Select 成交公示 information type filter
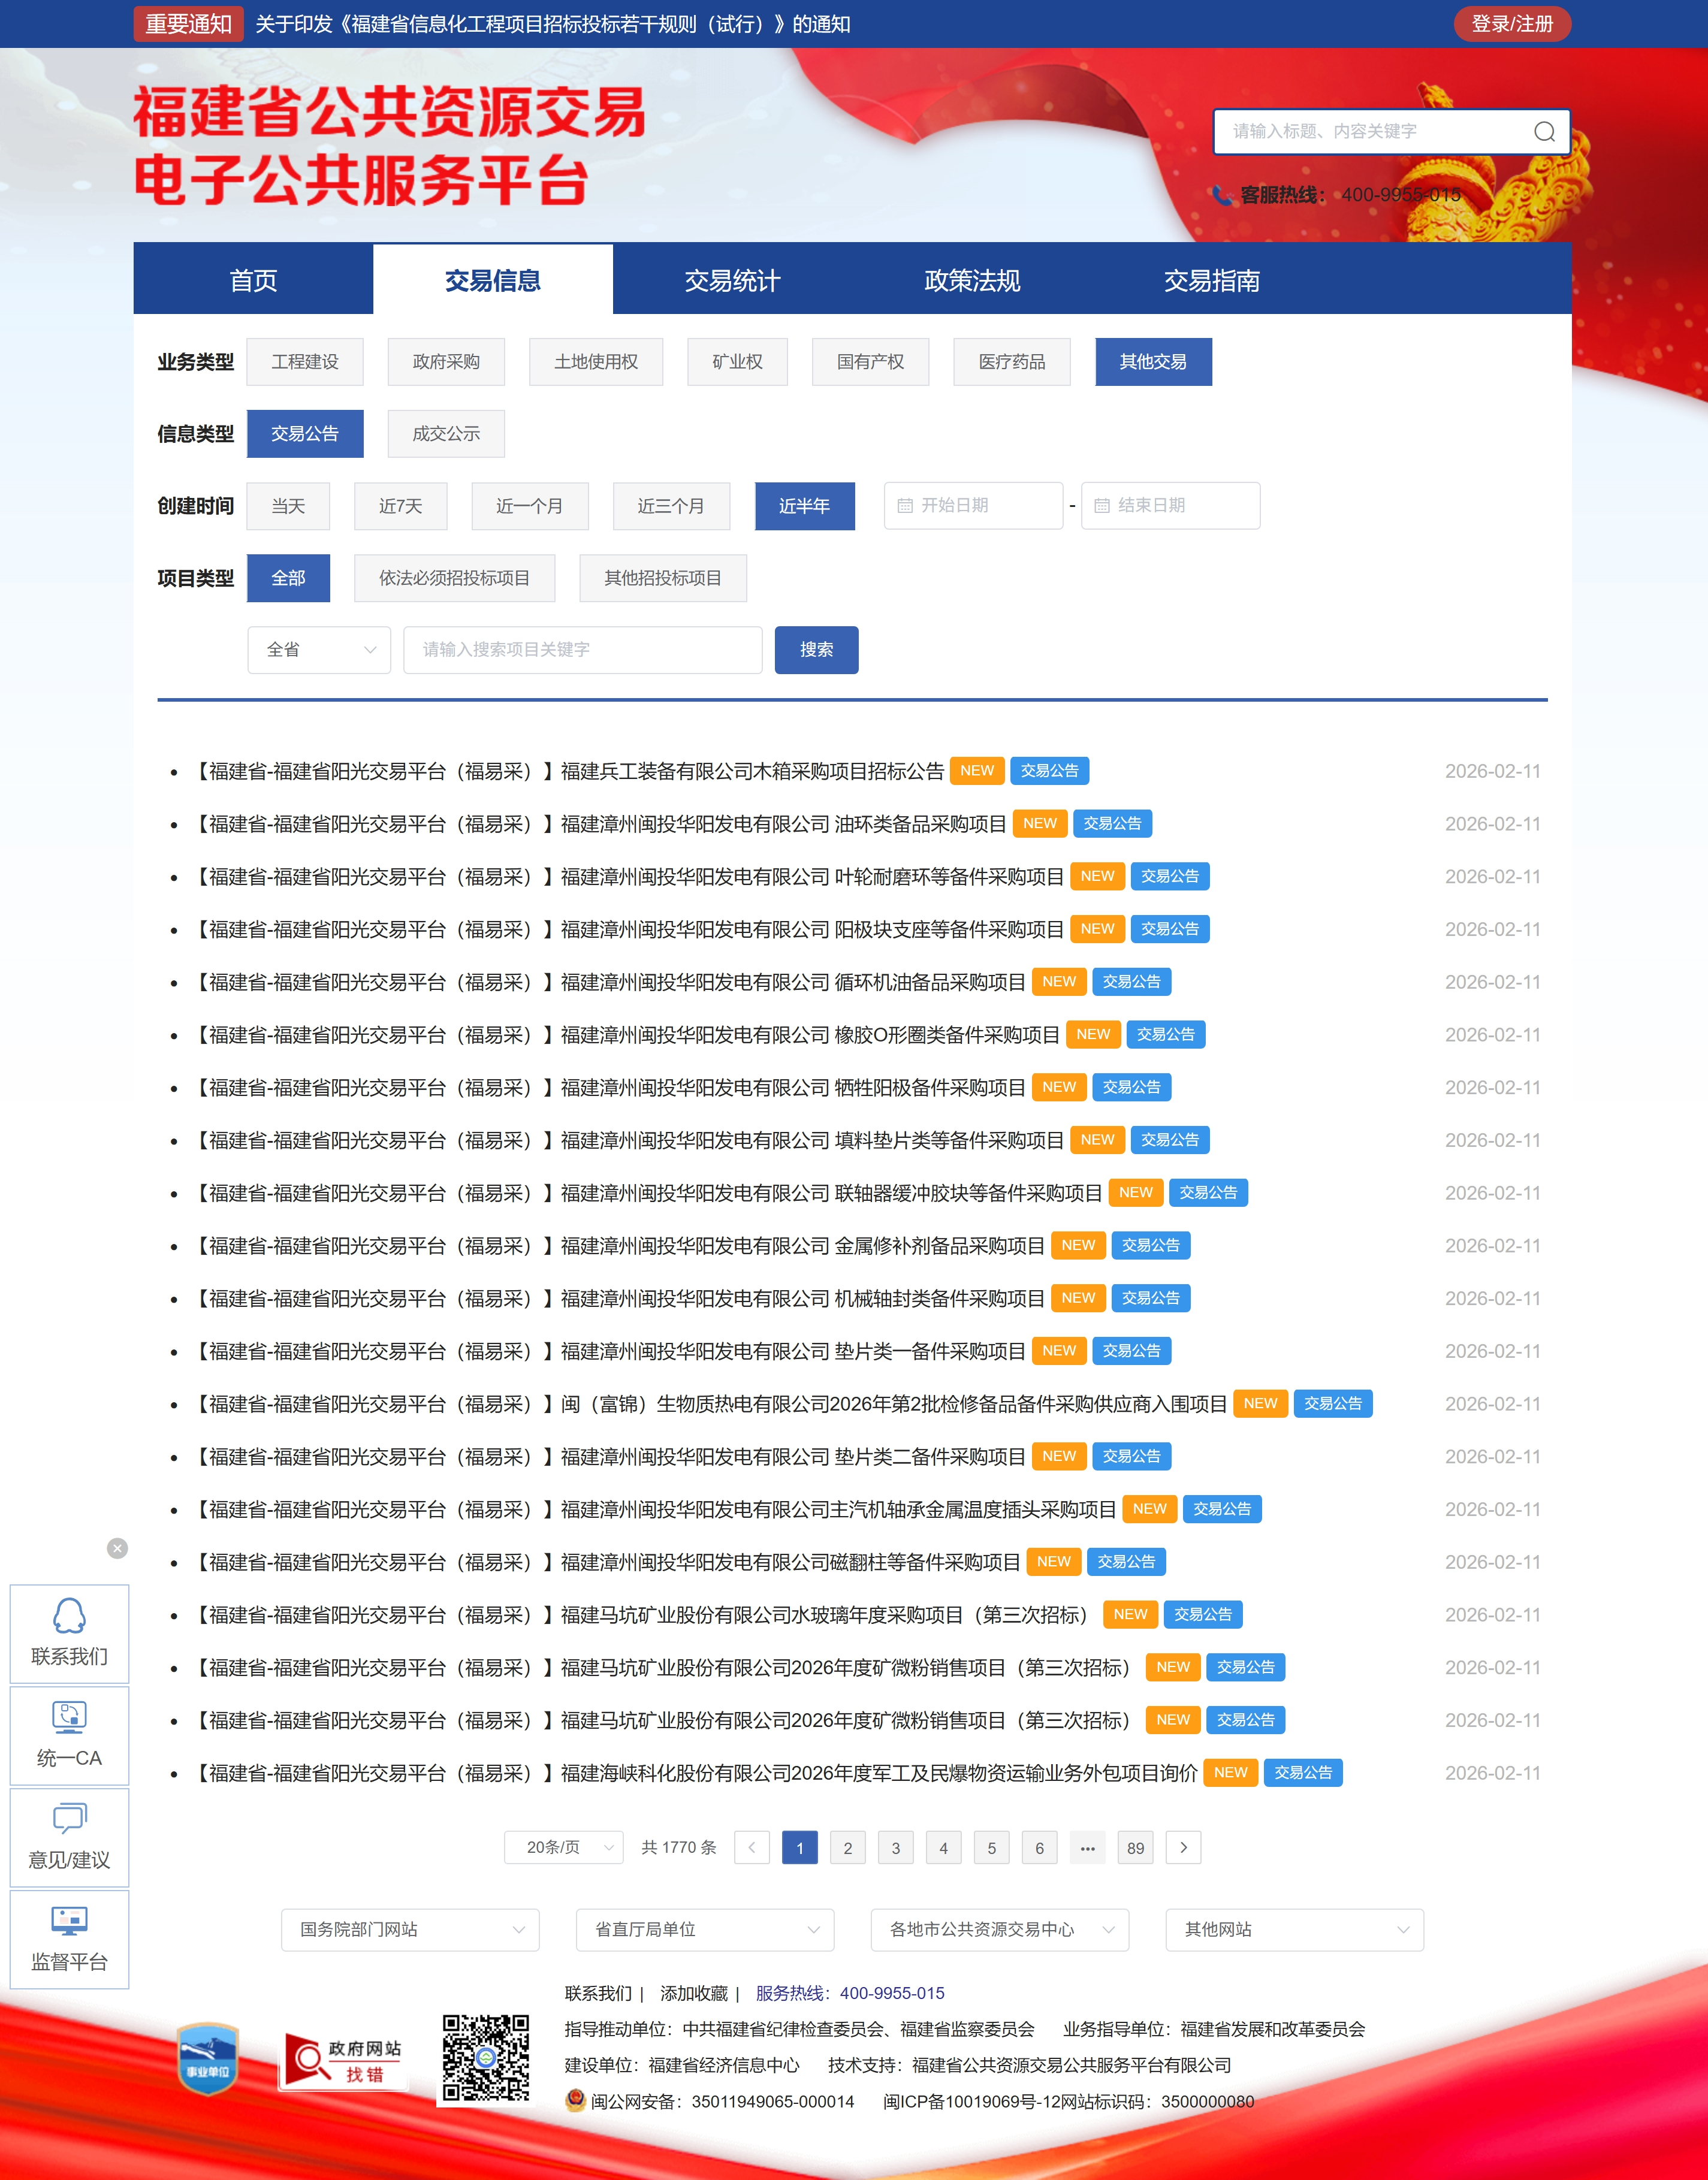This screenshot has width=1708, height=2180. pos(446,434)
